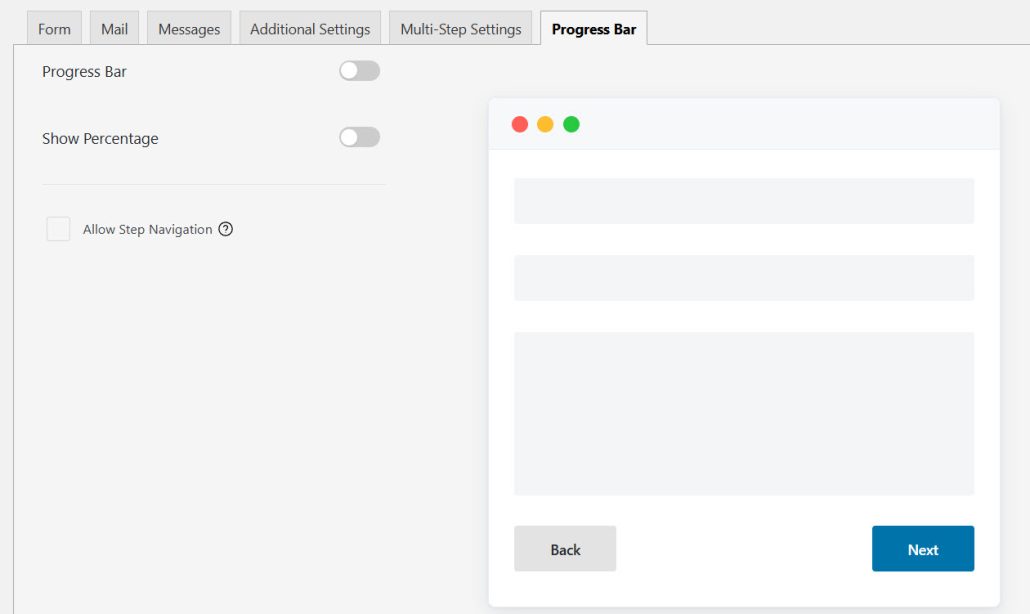Click the Back button in preview
The image size is (1030, 614).
(565, 549)
